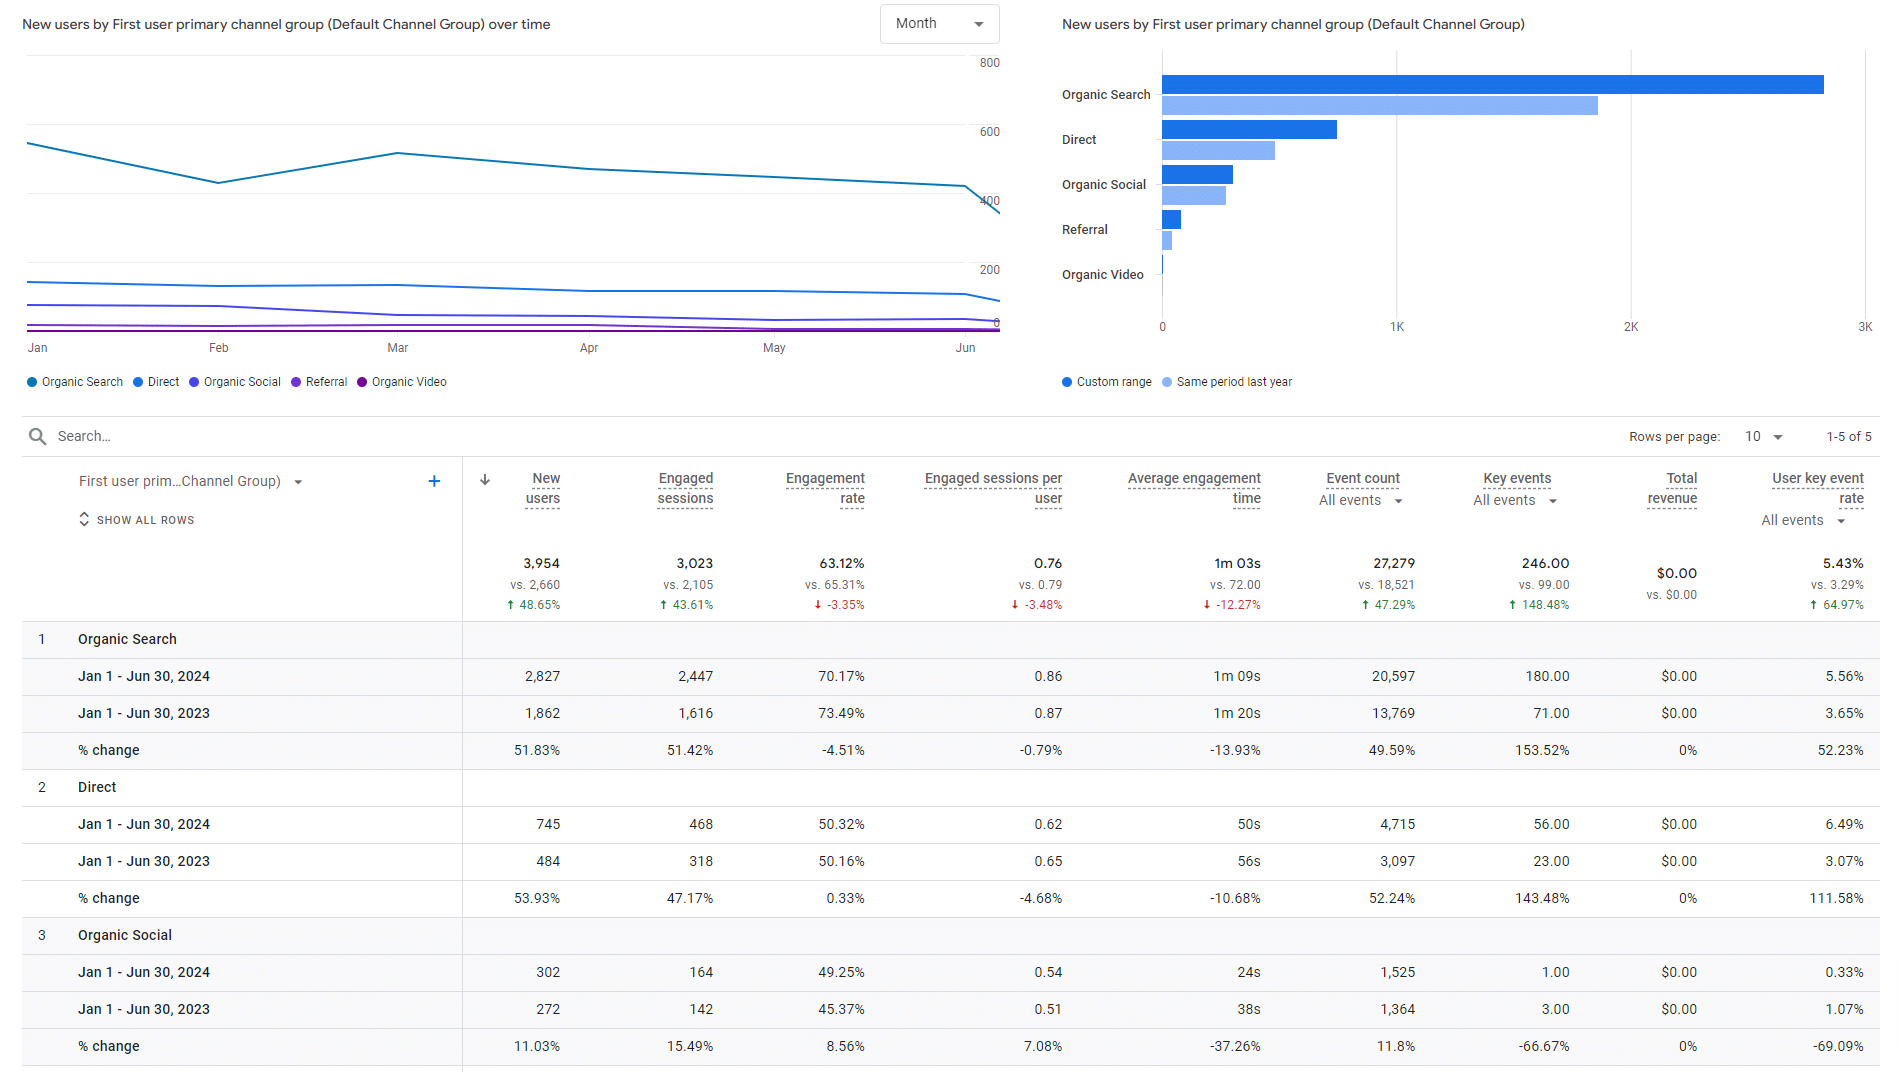This screenshot has width=1900, height=1072.
Task: Toggle Organic Social series in legend
Action: coord(194,382)
